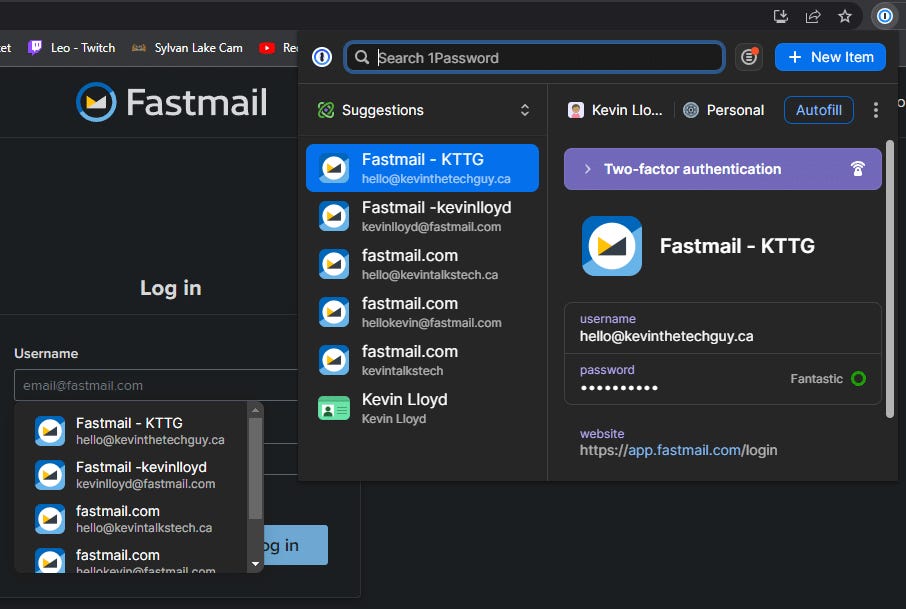Click the Watchtower icon on two-factor banner
Viewport: 906px width, 609px height.
857,169
